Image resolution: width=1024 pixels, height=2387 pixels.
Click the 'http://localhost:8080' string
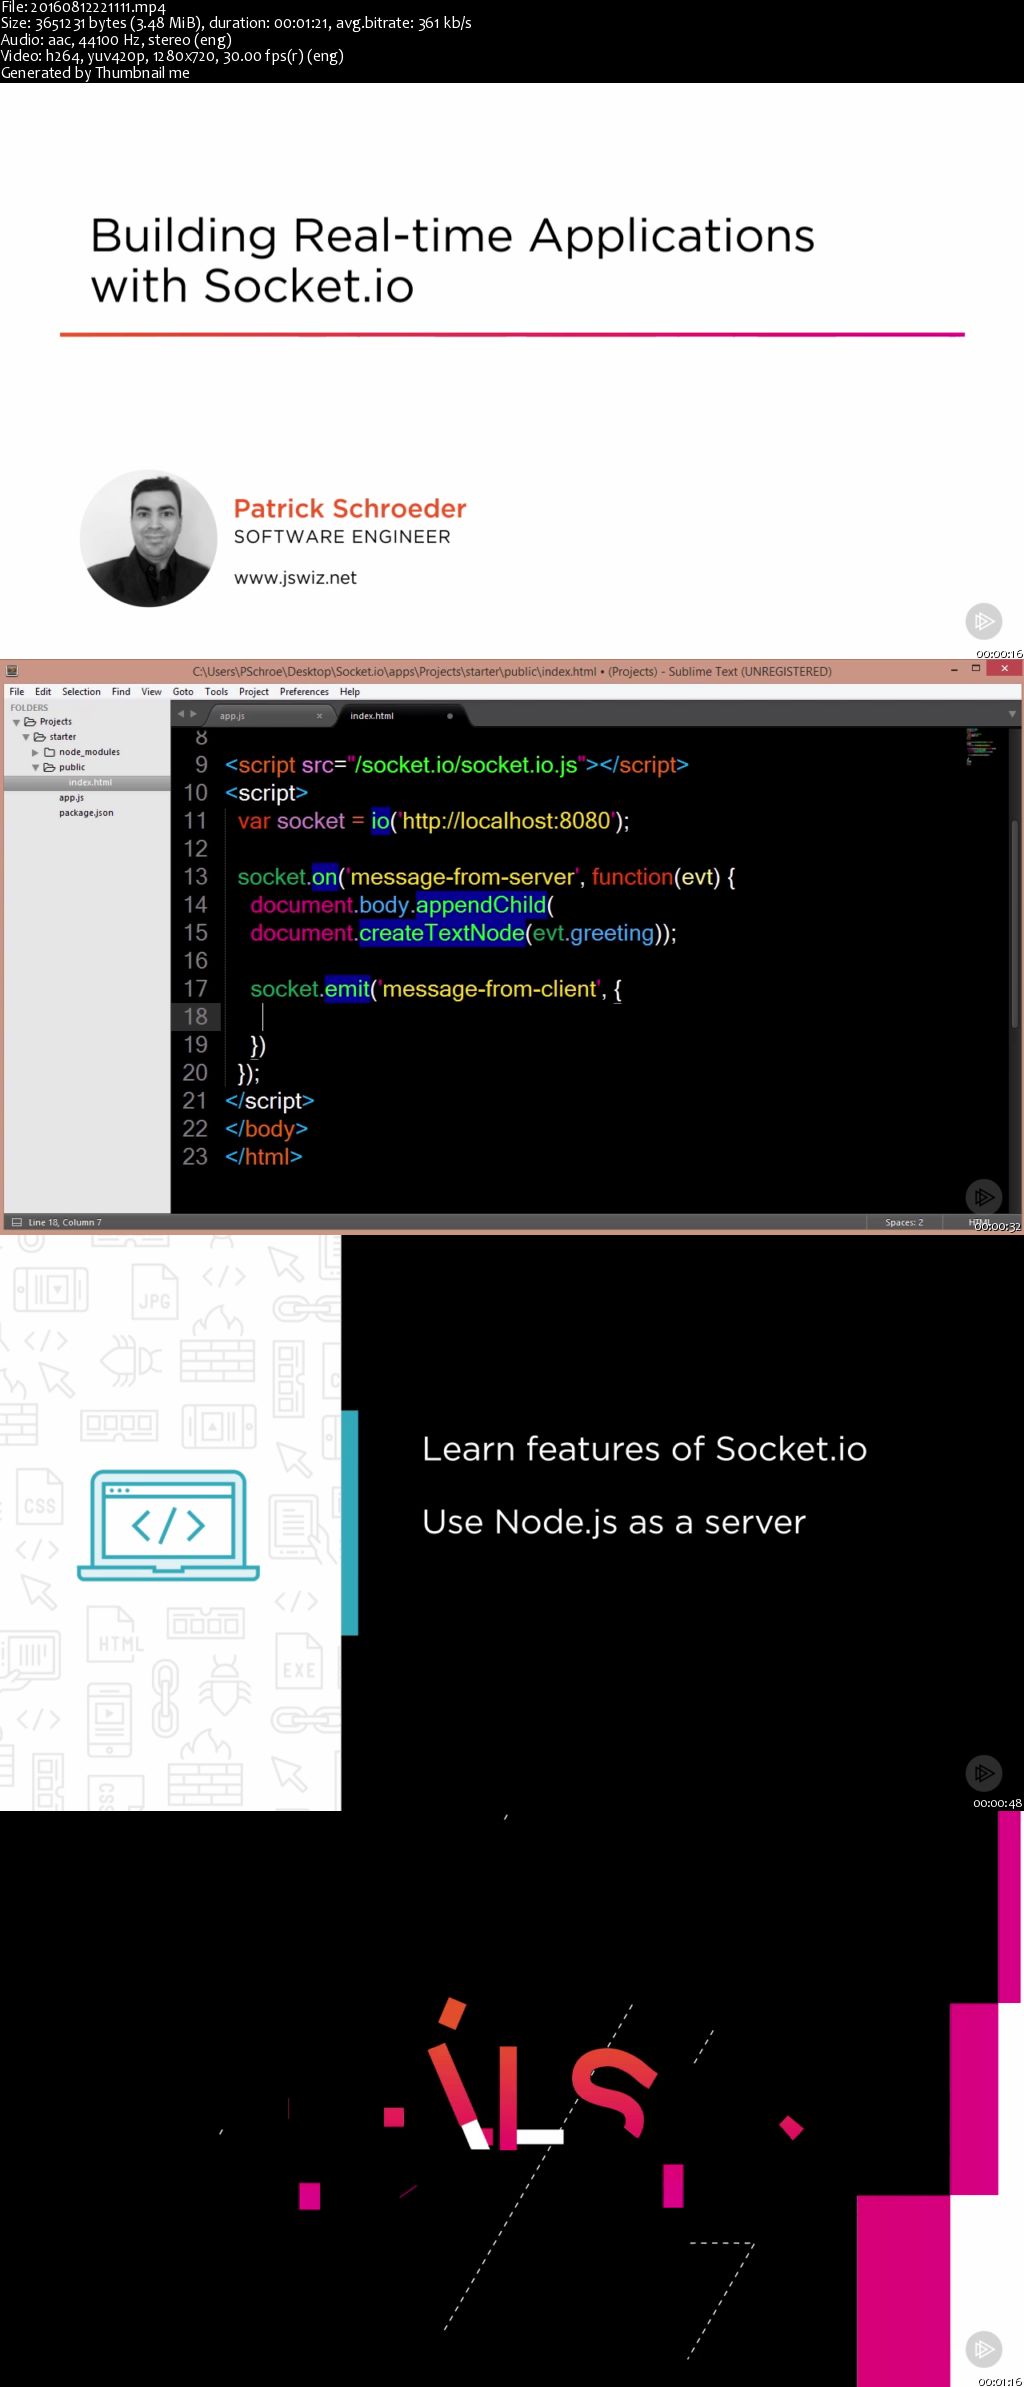coord(506,821)
